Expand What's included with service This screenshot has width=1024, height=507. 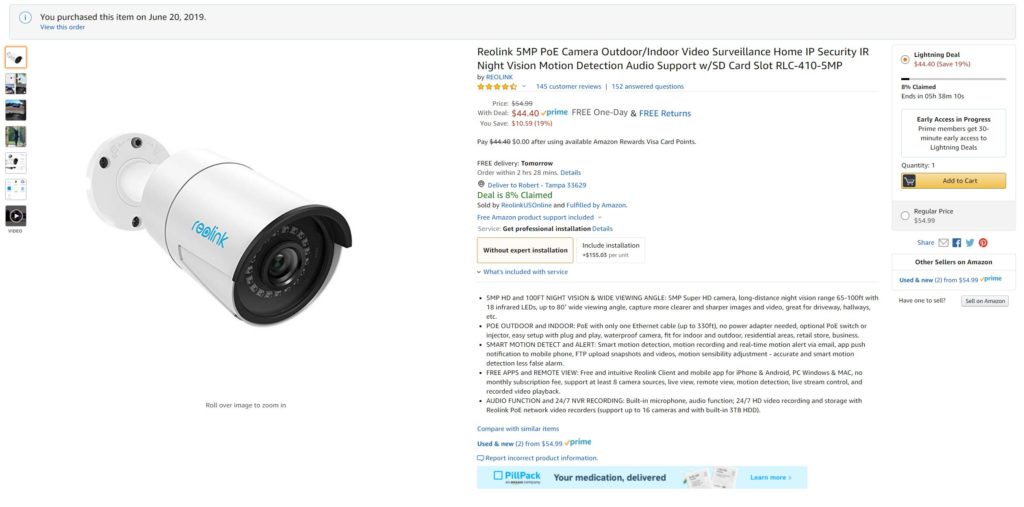click(479, 272)
